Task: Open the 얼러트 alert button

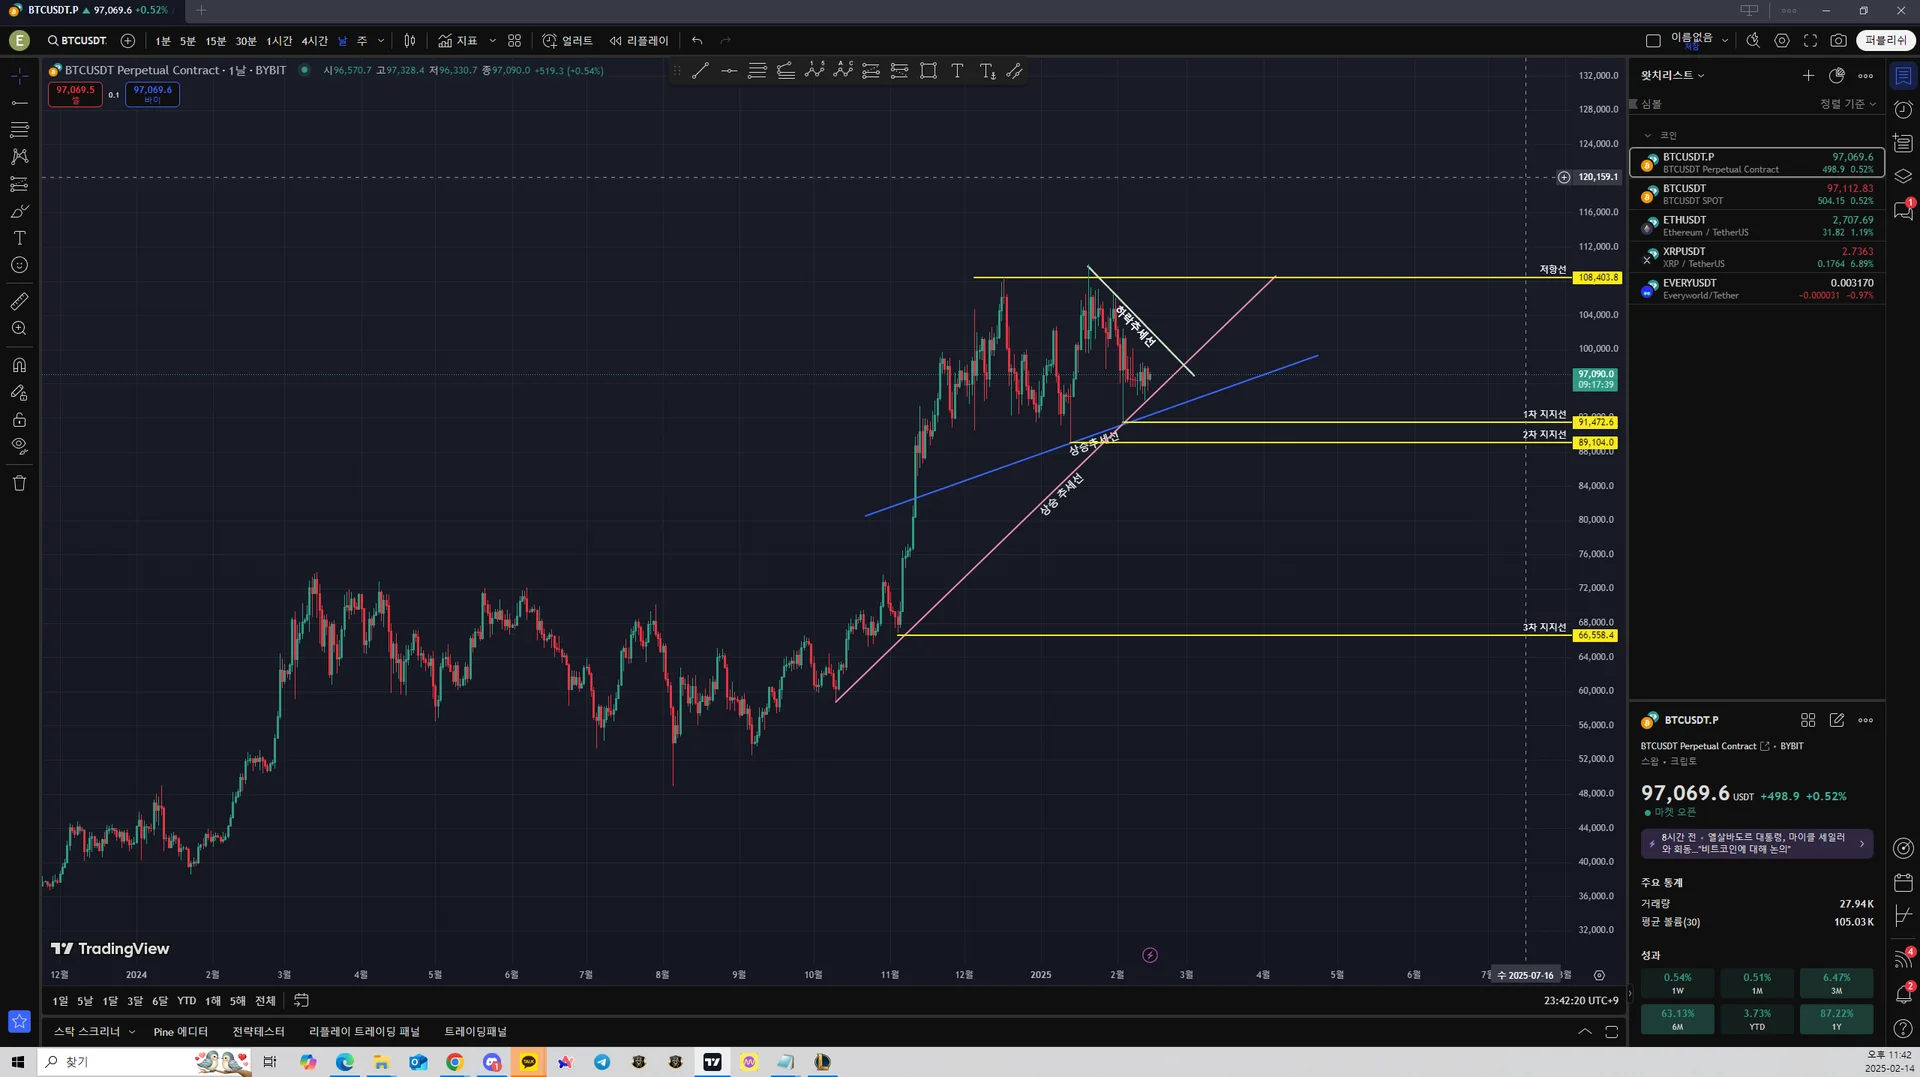Action: (x=567, y=41)
